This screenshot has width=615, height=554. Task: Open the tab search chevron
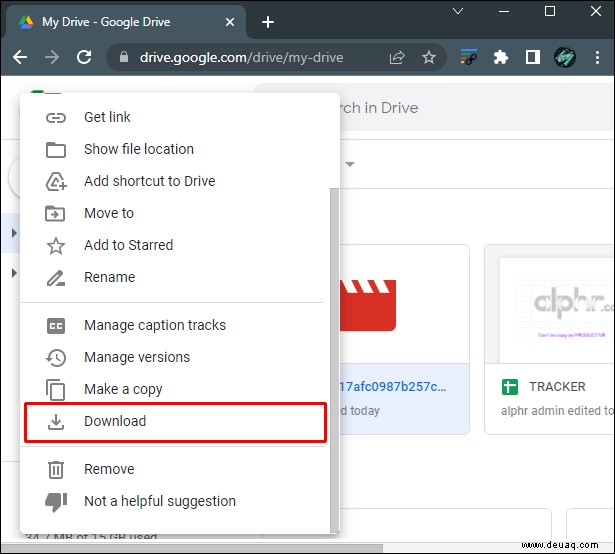coord(458,11)
